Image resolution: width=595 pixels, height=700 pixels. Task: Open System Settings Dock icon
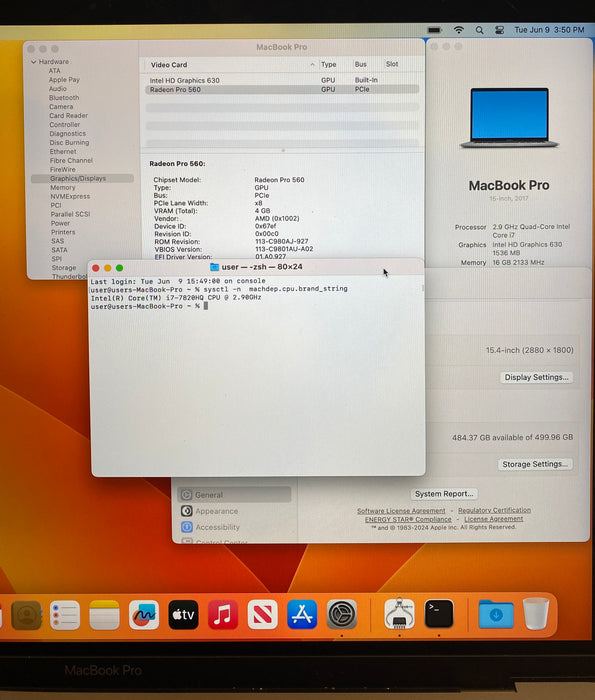[x=341, y=615]
